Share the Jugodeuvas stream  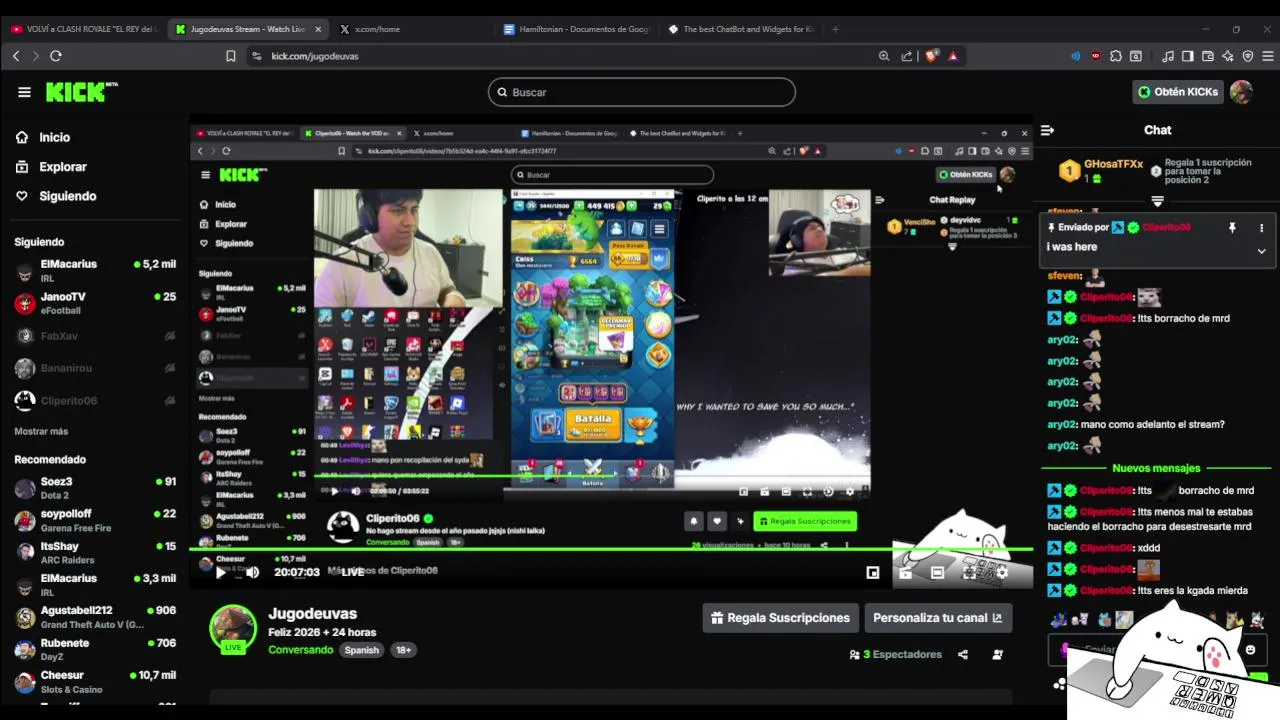[x=963, y=655]
